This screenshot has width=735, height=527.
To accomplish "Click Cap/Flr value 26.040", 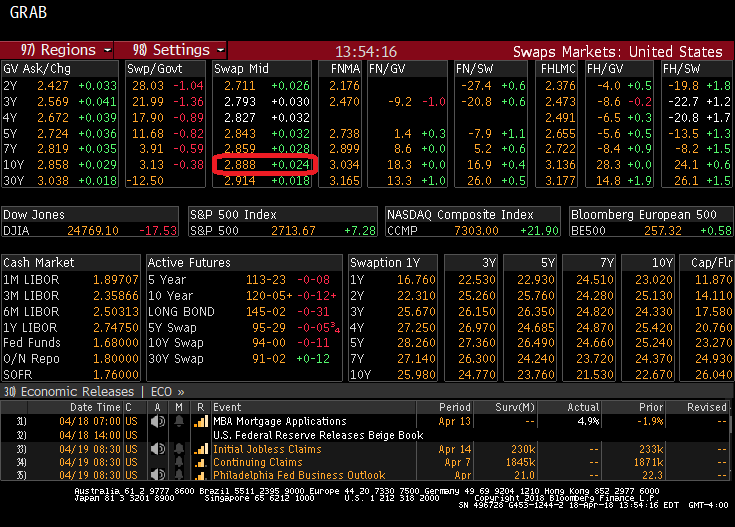I will [x=713, y=375].
